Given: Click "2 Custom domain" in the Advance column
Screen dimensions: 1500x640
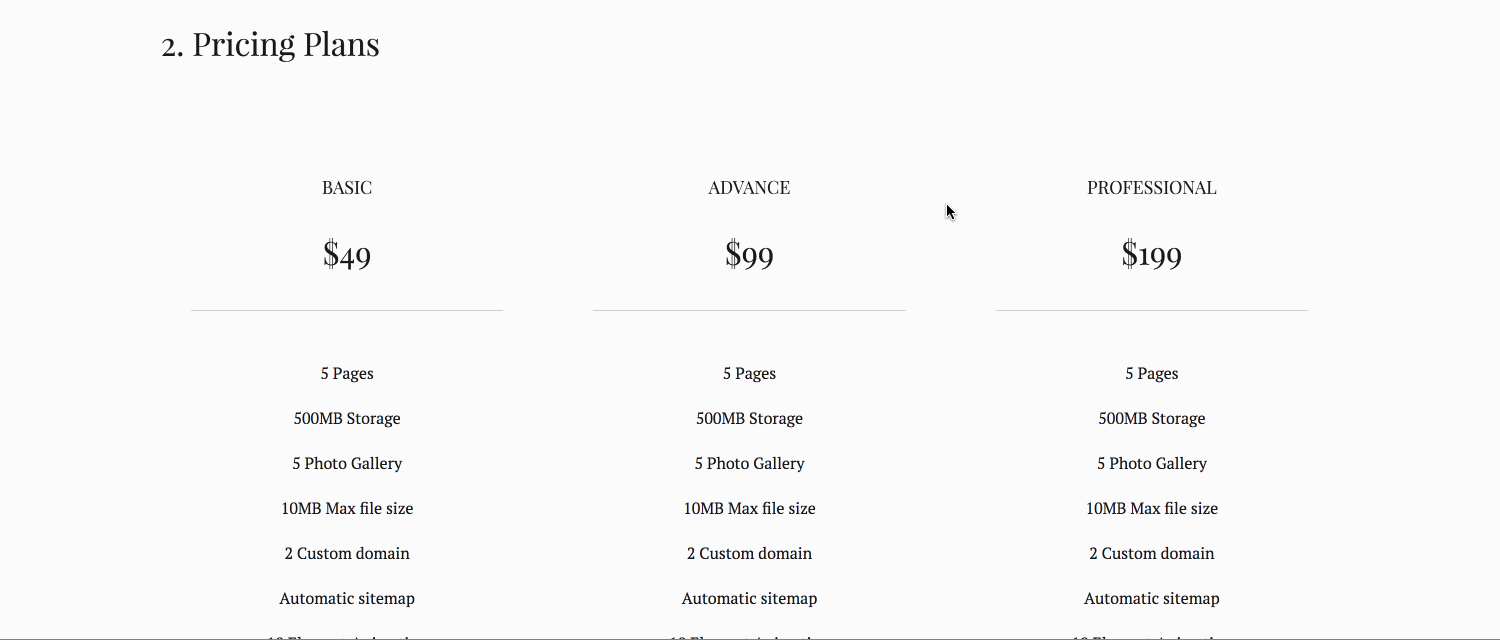Looking at the screenshot, I should [749, 554].
